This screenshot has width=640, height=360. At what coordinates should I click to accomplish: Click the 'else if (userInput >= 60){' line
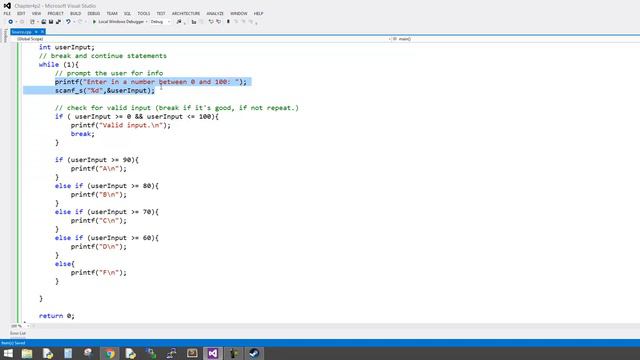click(x=107, y=238)
